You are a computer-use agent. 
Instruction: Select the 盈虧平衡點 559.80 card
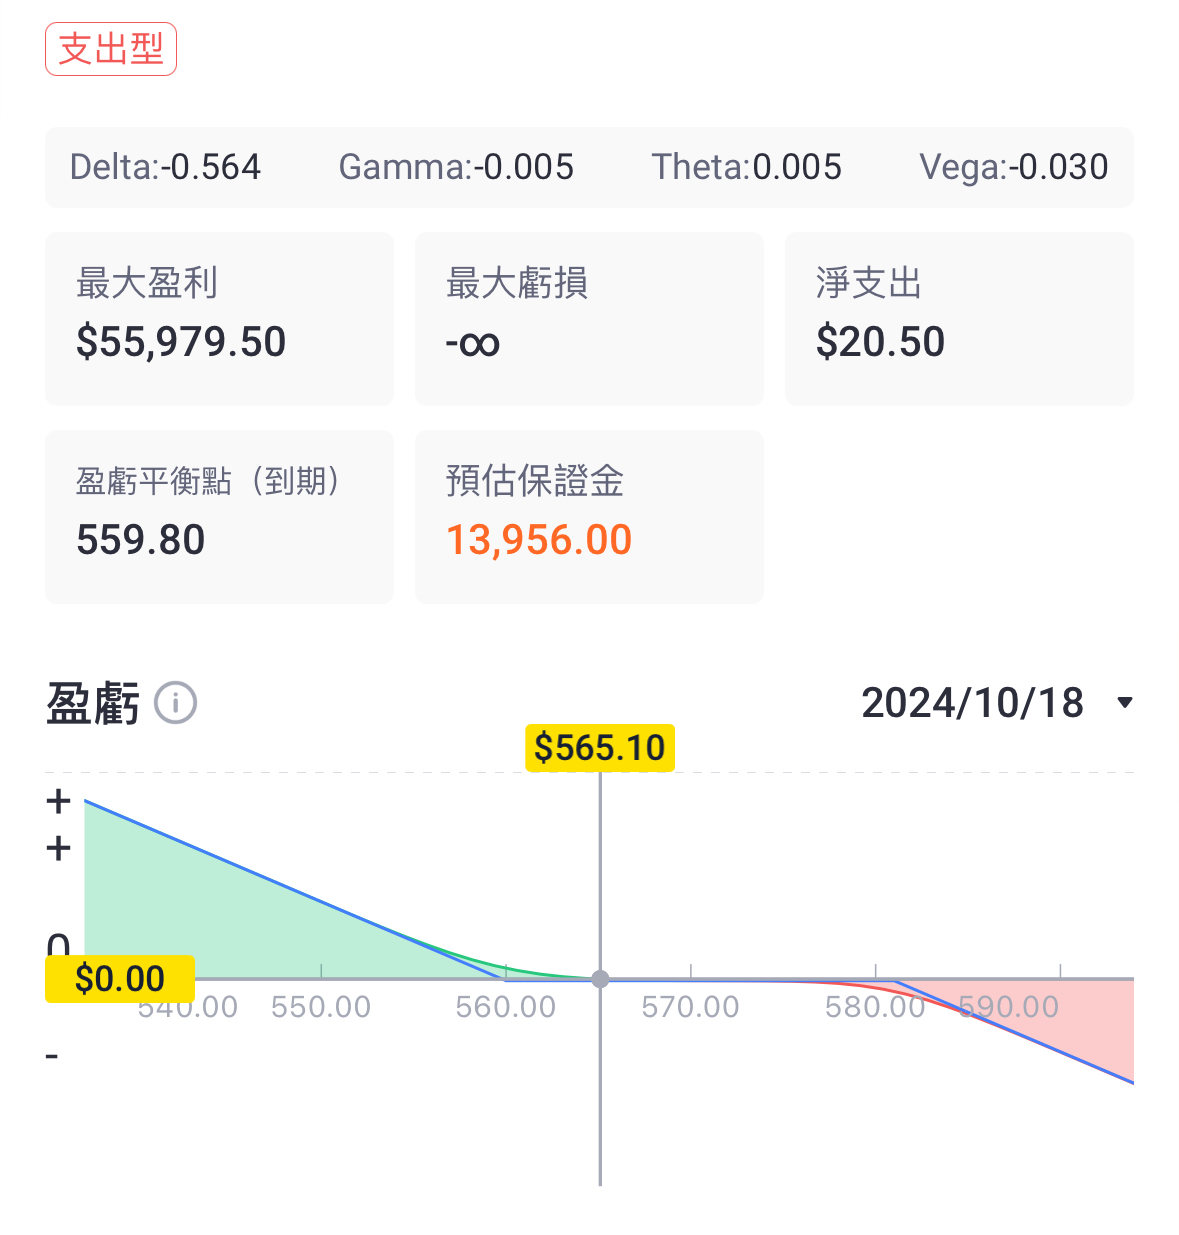coord(219,516)
